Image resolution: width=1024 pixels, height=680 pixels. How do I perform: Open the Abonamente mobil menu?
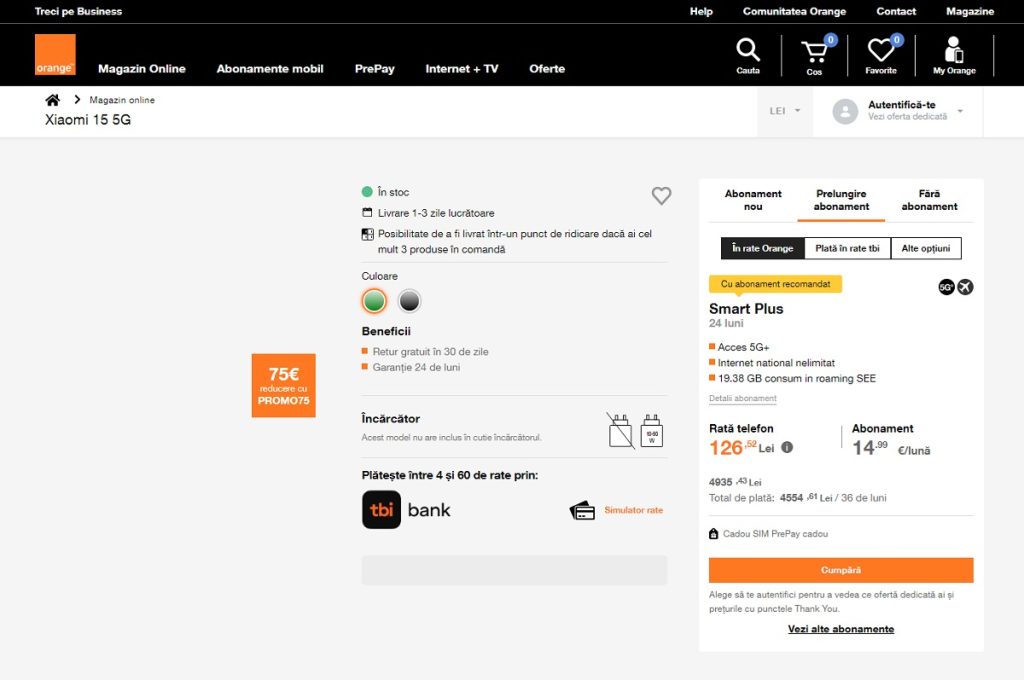coord(270,69)
